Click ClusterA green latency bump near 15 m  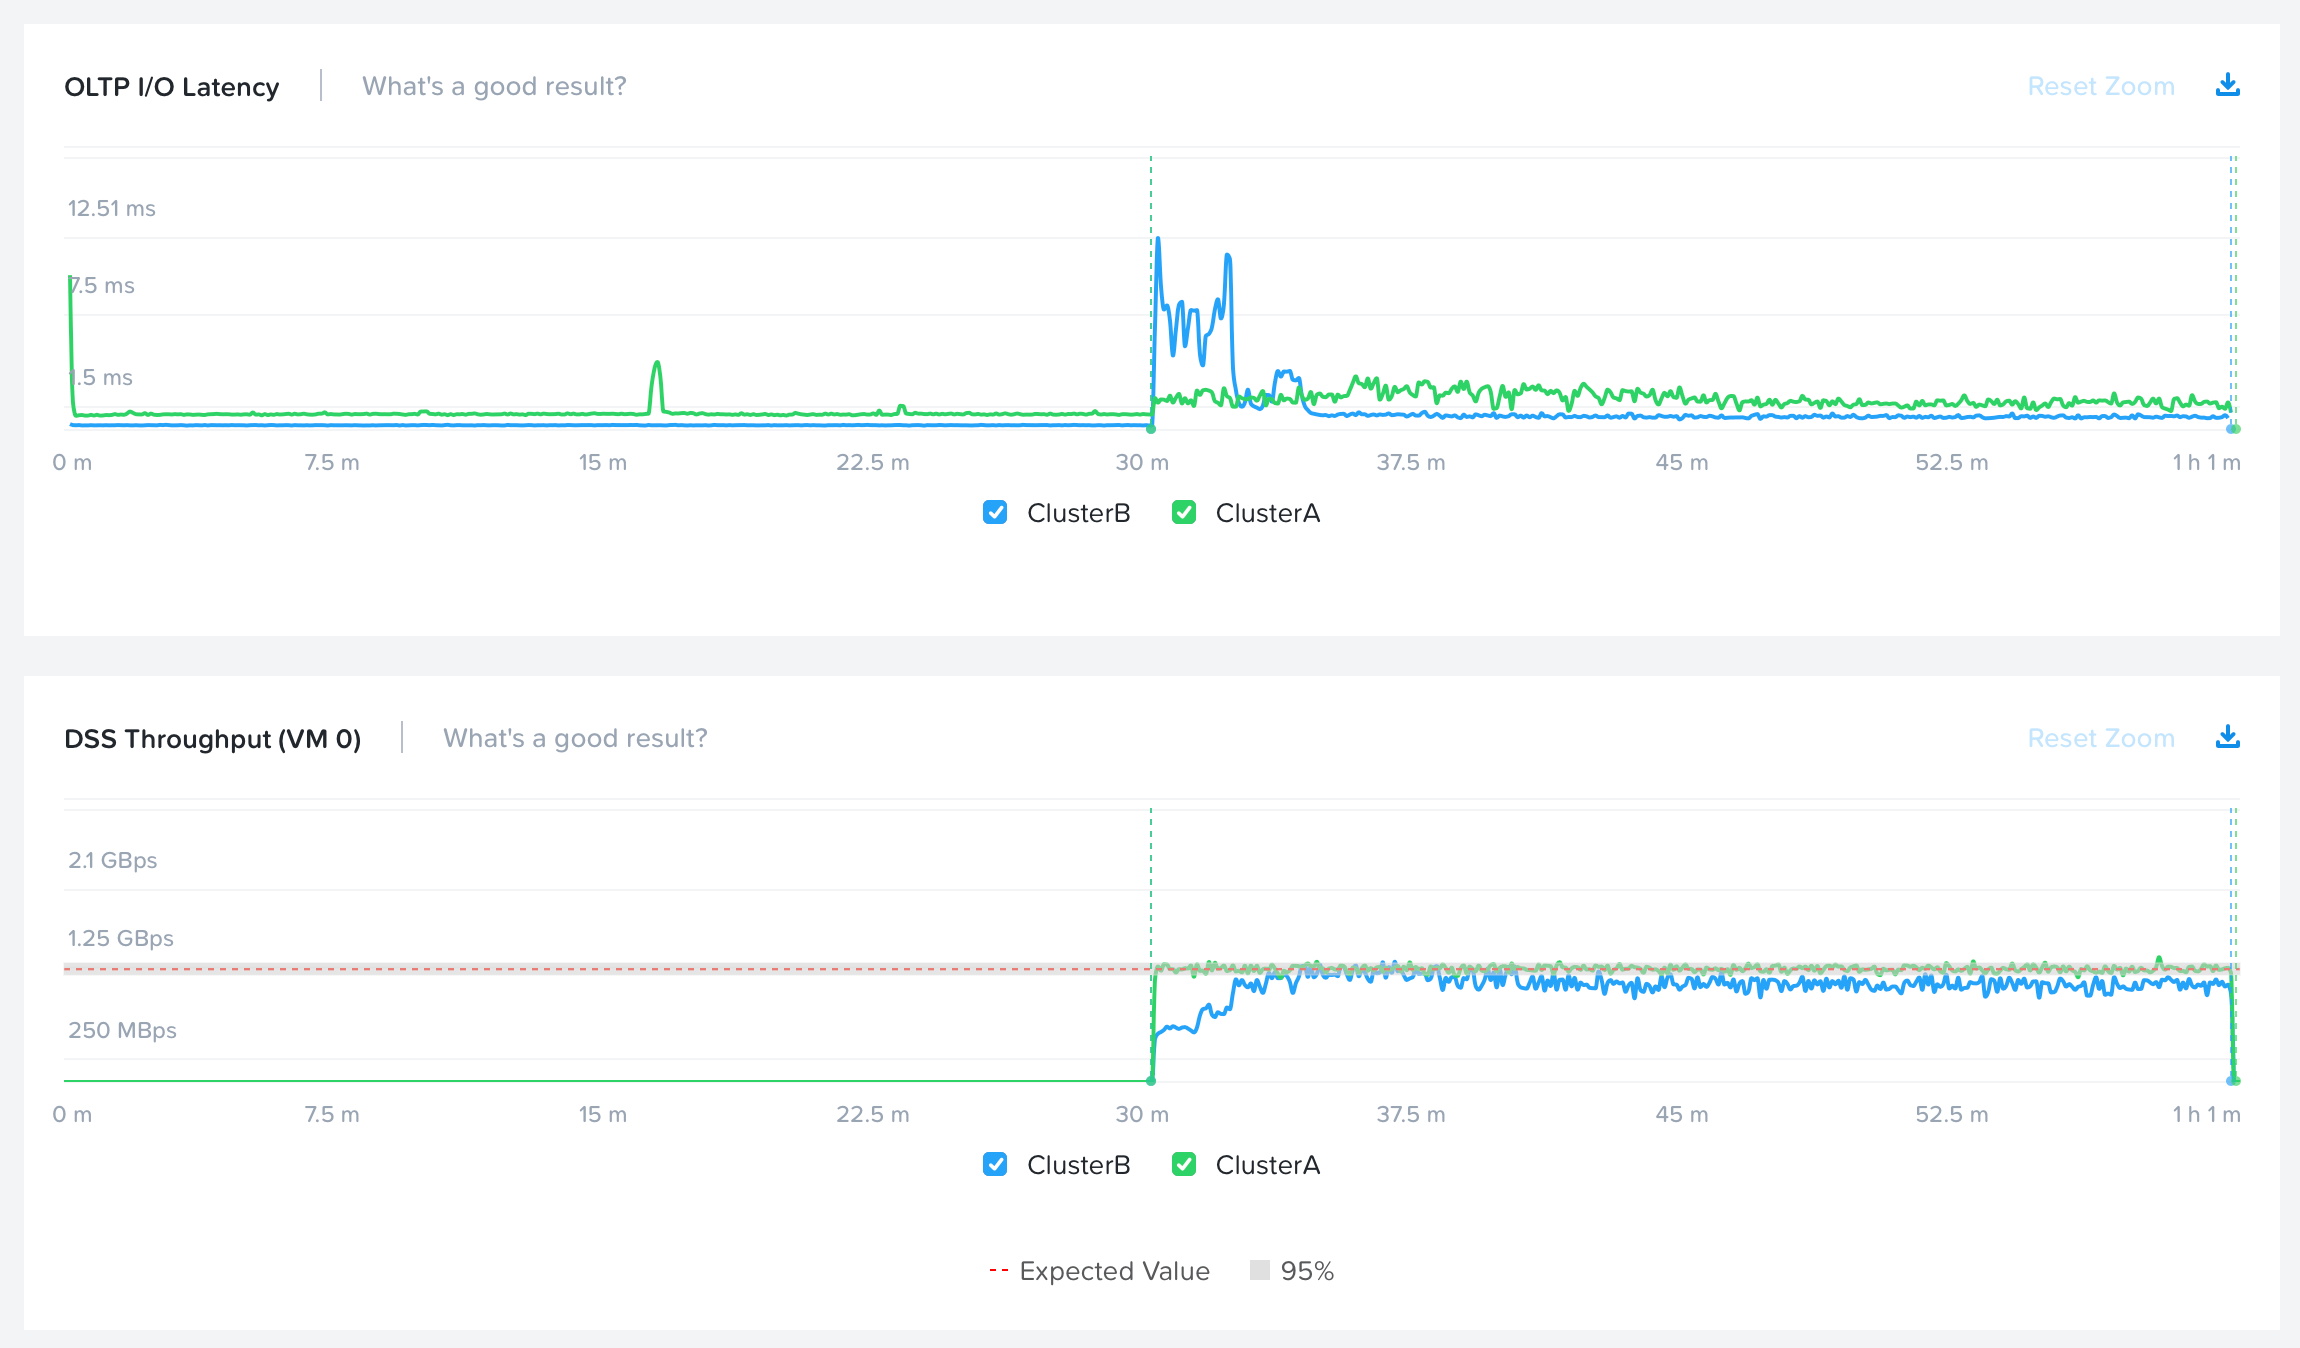pos(657,364)
